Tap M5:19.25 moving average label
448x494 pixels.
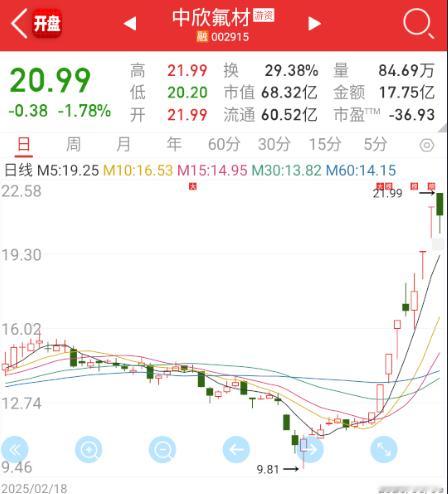click(68, 170)
